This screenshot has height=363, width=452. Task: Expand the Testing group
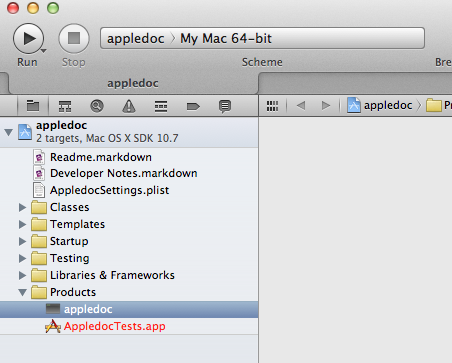(x=22, y=258)
